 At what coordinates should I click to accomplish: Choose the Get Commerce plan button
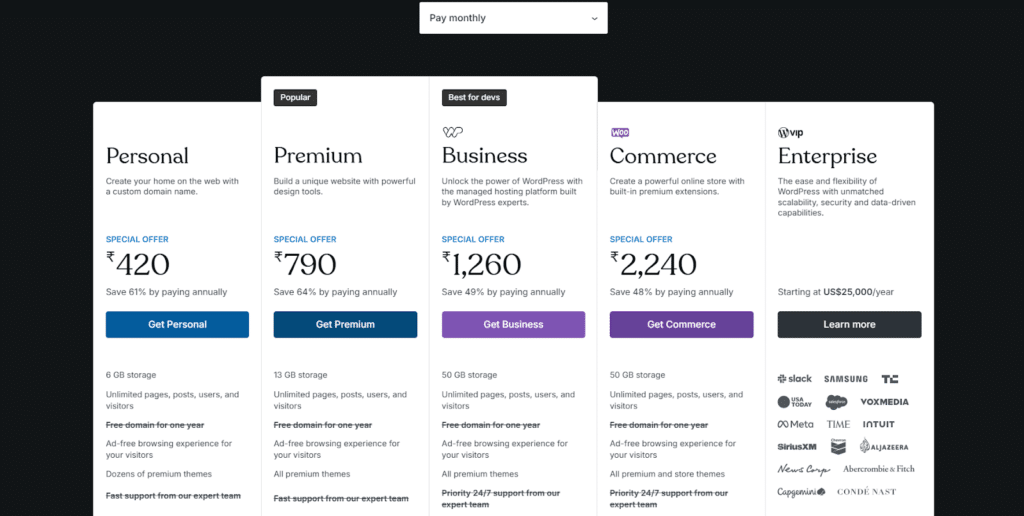tap(681, 325)
